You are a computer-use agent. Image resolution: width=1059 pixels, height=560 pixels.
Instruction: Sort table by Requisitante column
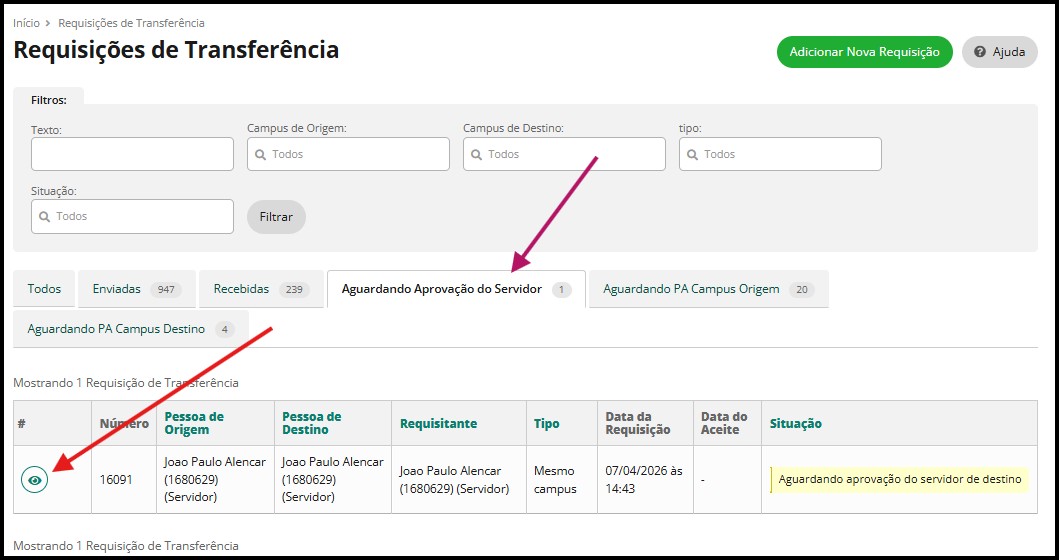click(x=438, y=424)
